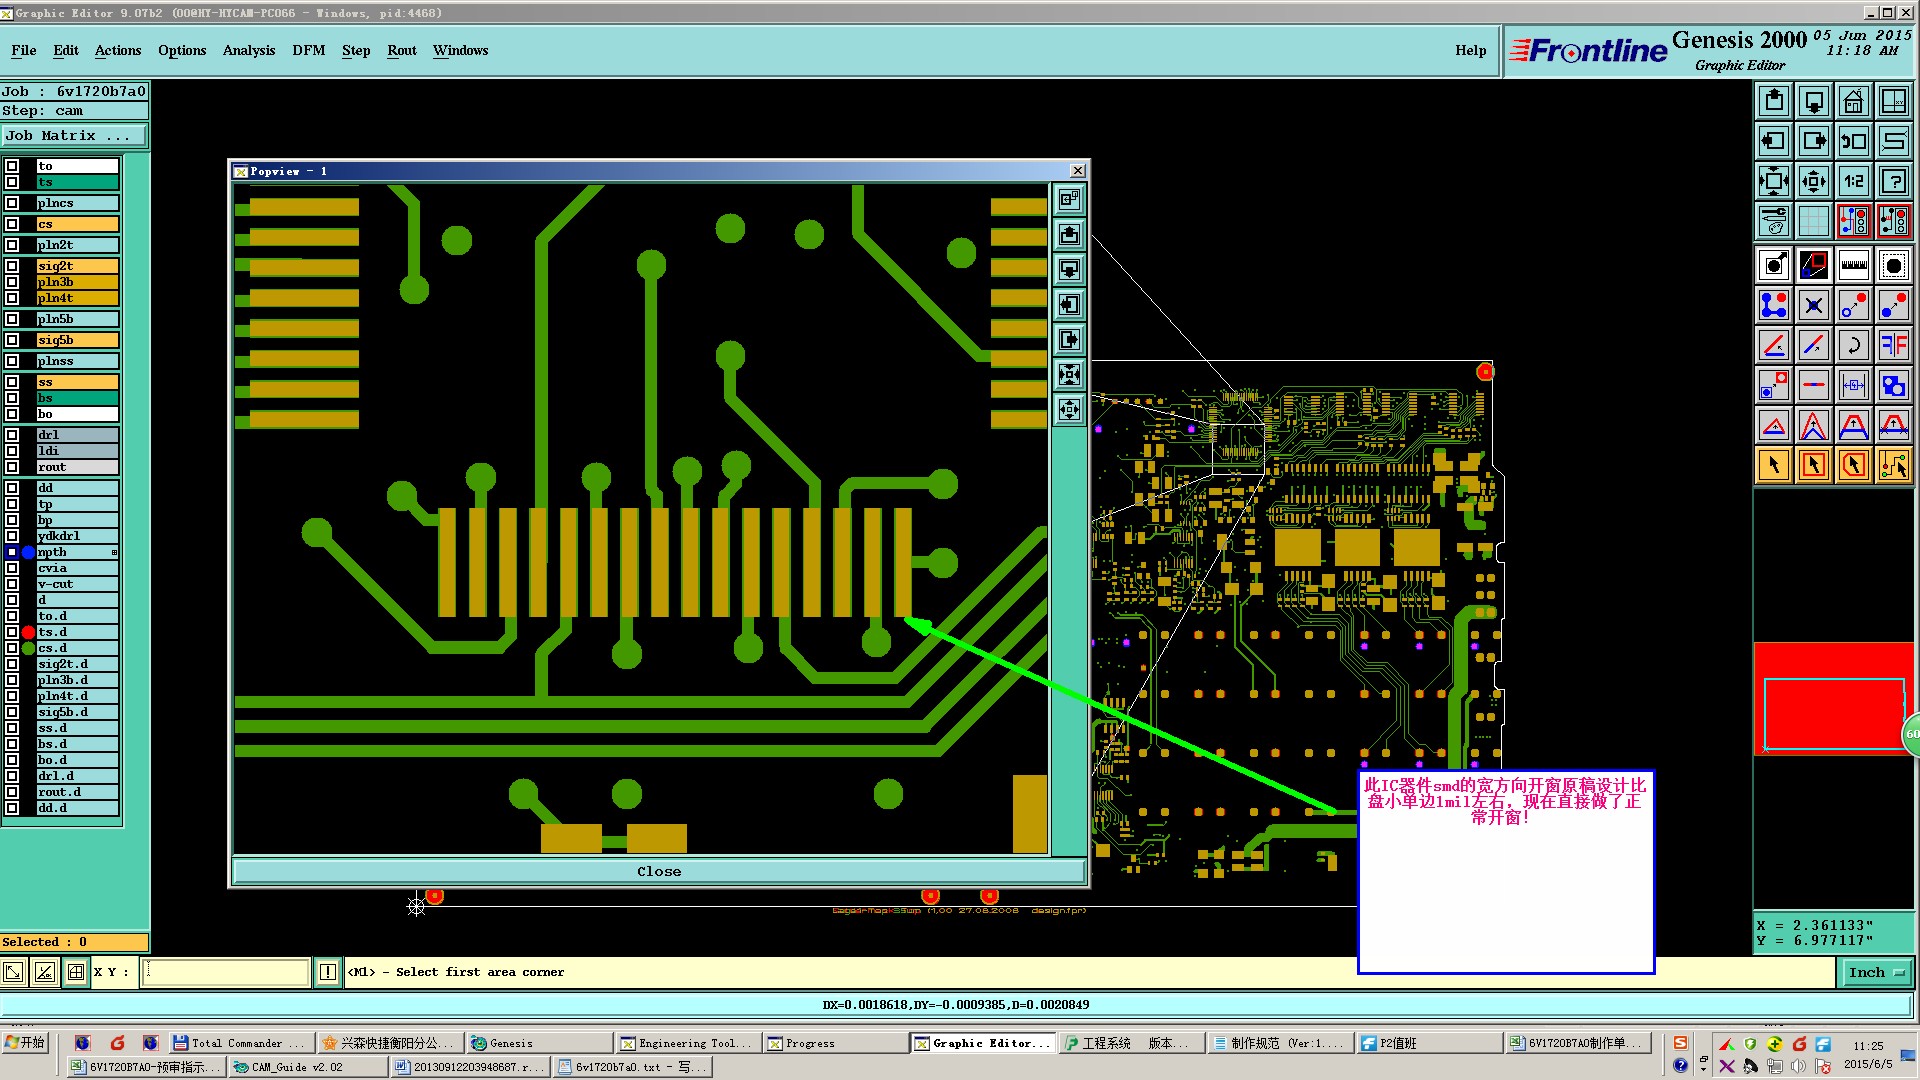
Task: Click the zoom home icon
Action: pyautogui.click(x=1853, y=101)
